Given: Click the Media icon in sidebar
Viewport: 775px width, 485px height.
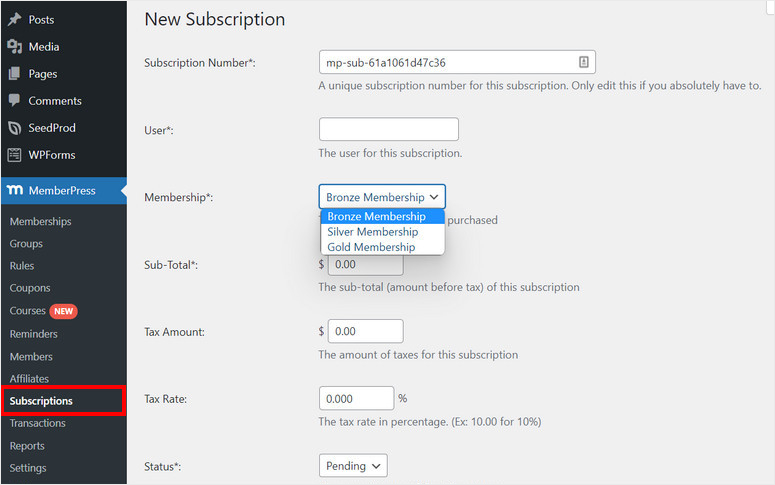Looking at the screenshot, I should tap(14, 47).
